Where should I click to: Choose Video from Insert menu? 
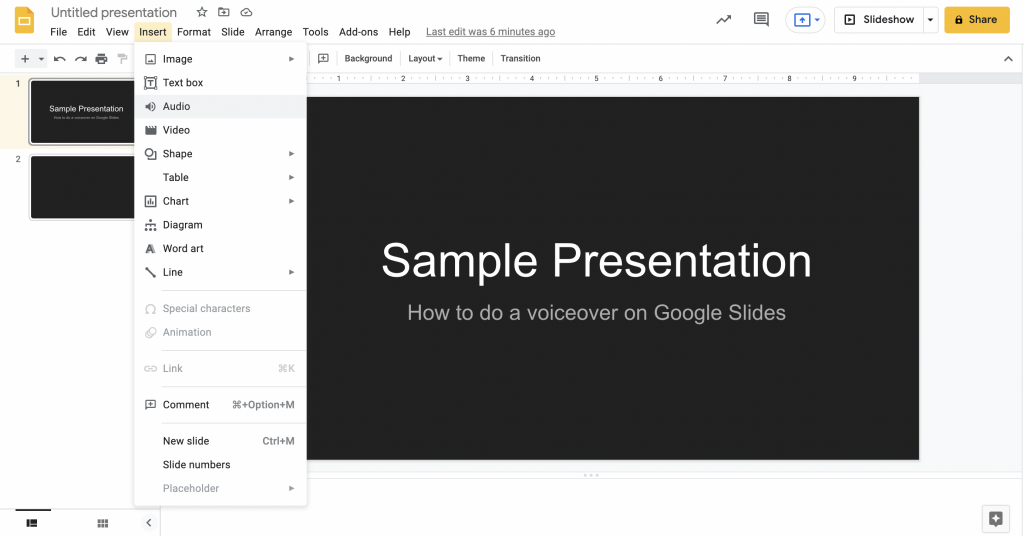click(x=220, y=130)
